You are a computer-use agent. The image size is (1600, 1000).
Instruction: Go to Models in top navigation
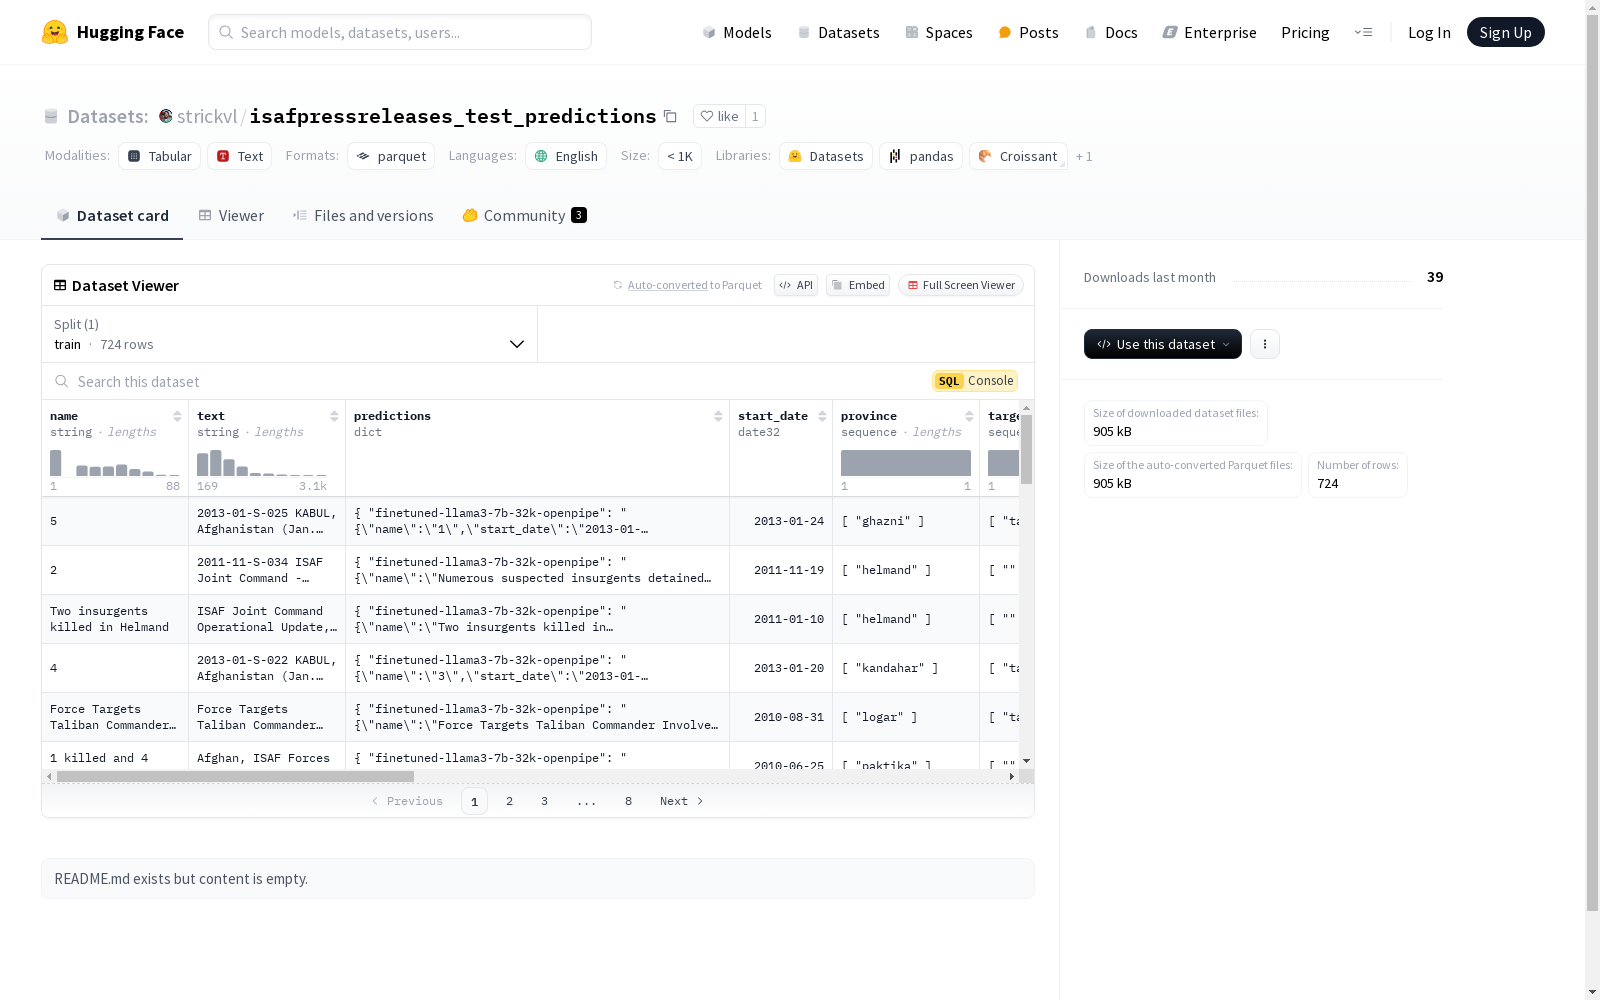737,32
